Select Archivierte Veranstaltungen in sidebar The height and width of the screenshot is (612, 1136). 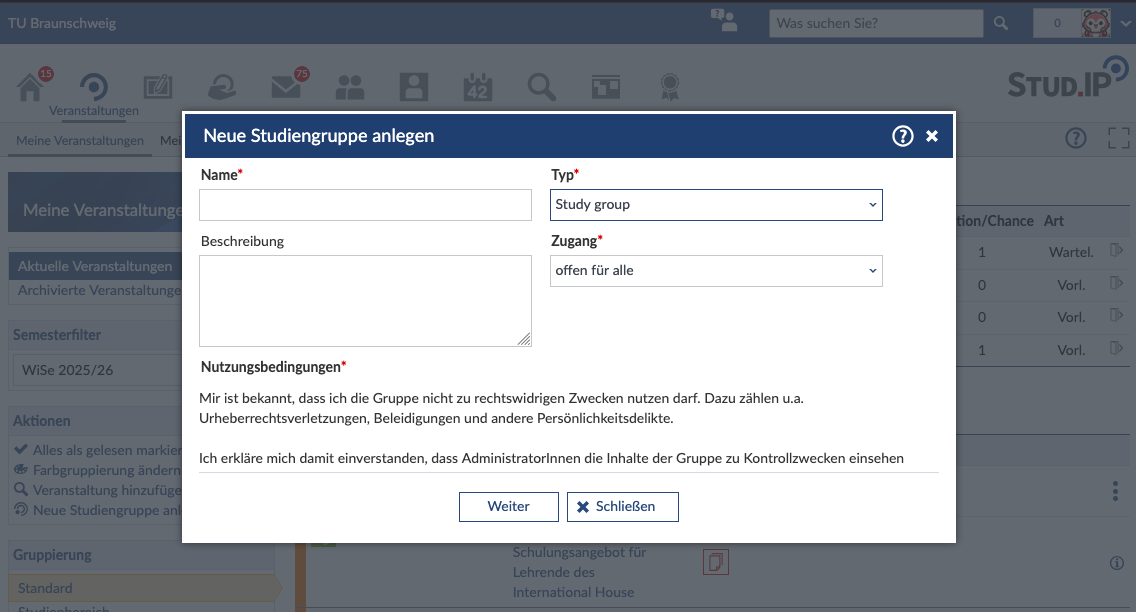(x=99, y=290)
